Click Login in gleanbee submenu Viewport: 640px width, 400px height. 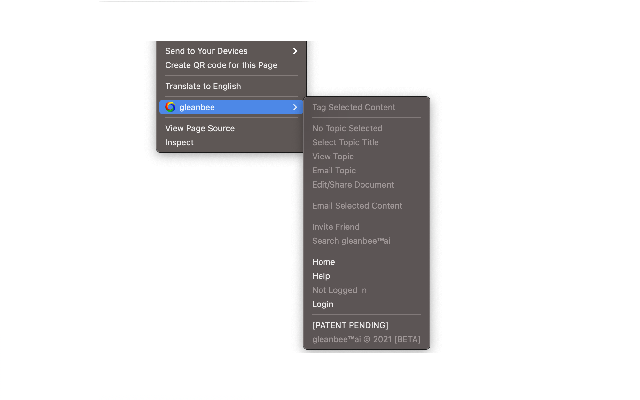click(323, 304)
